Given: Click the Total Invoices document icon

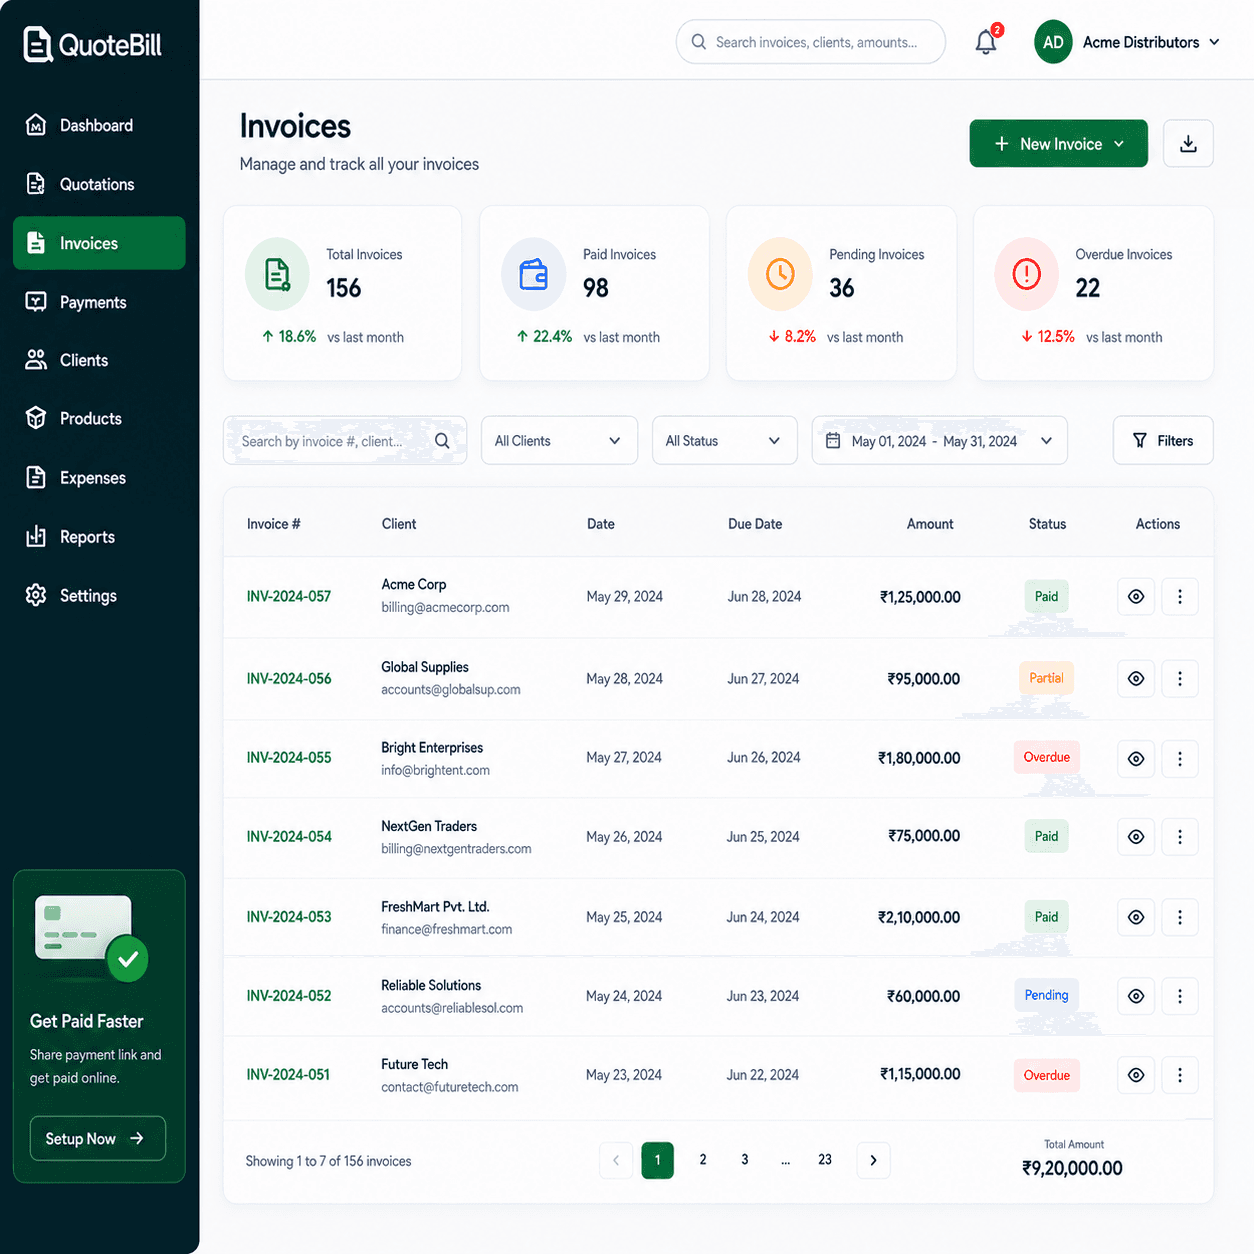Looking at the screenshot, I should 277,274.
